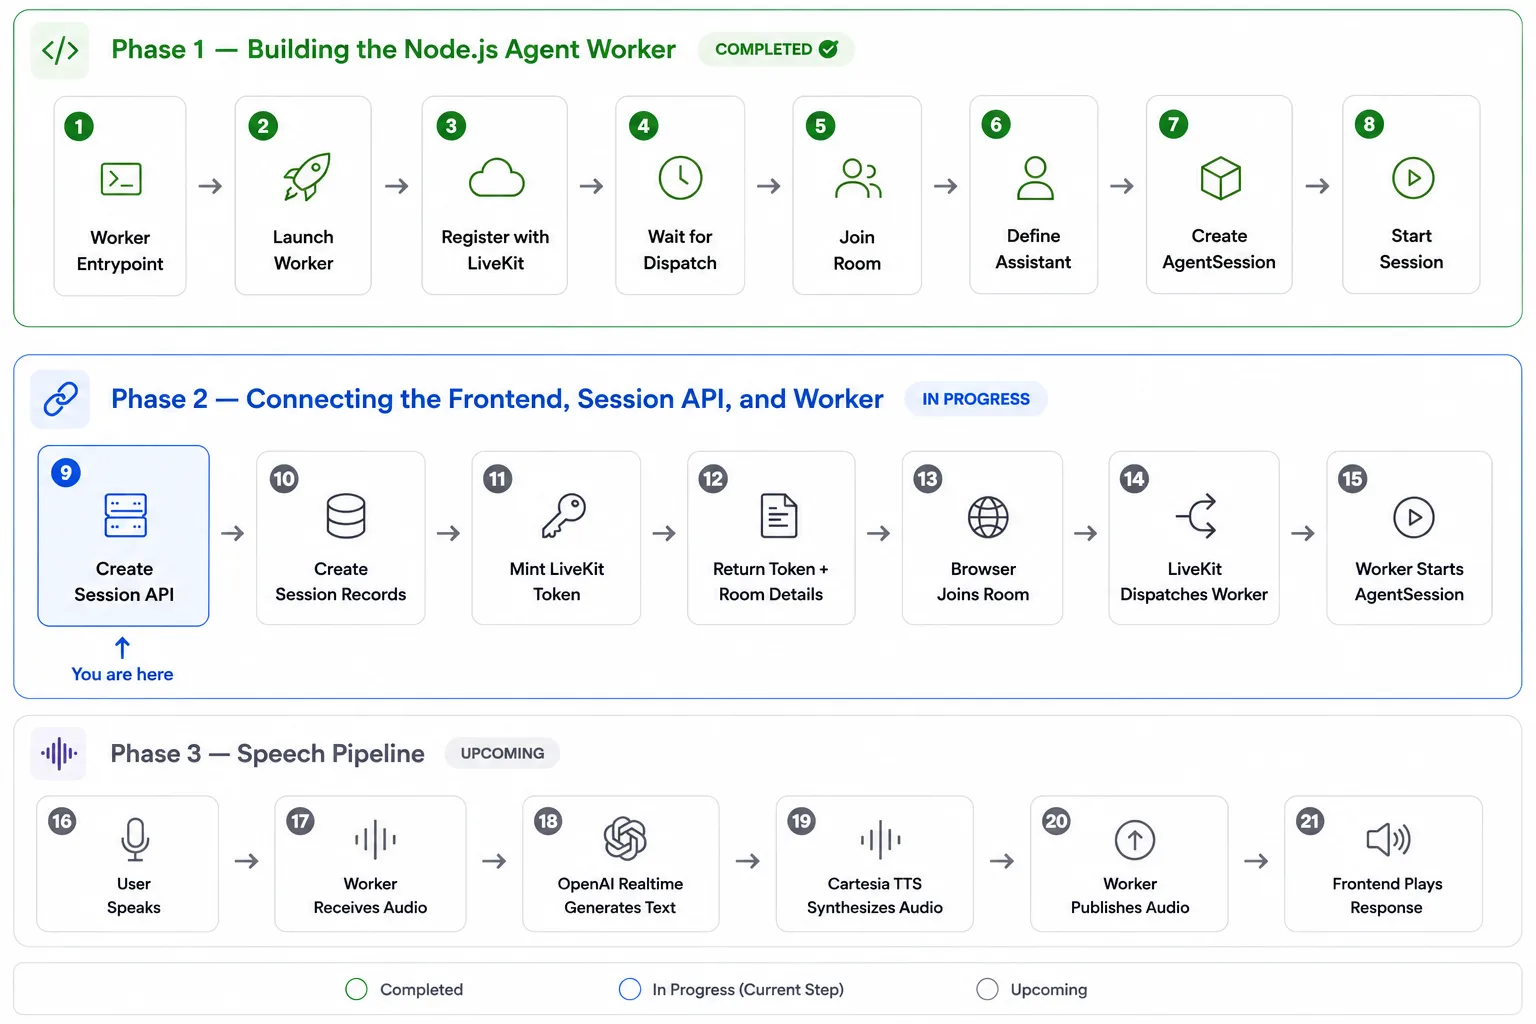
Task: Click the waveform icon beside Phase 3 title
Action: pos(59,753)
